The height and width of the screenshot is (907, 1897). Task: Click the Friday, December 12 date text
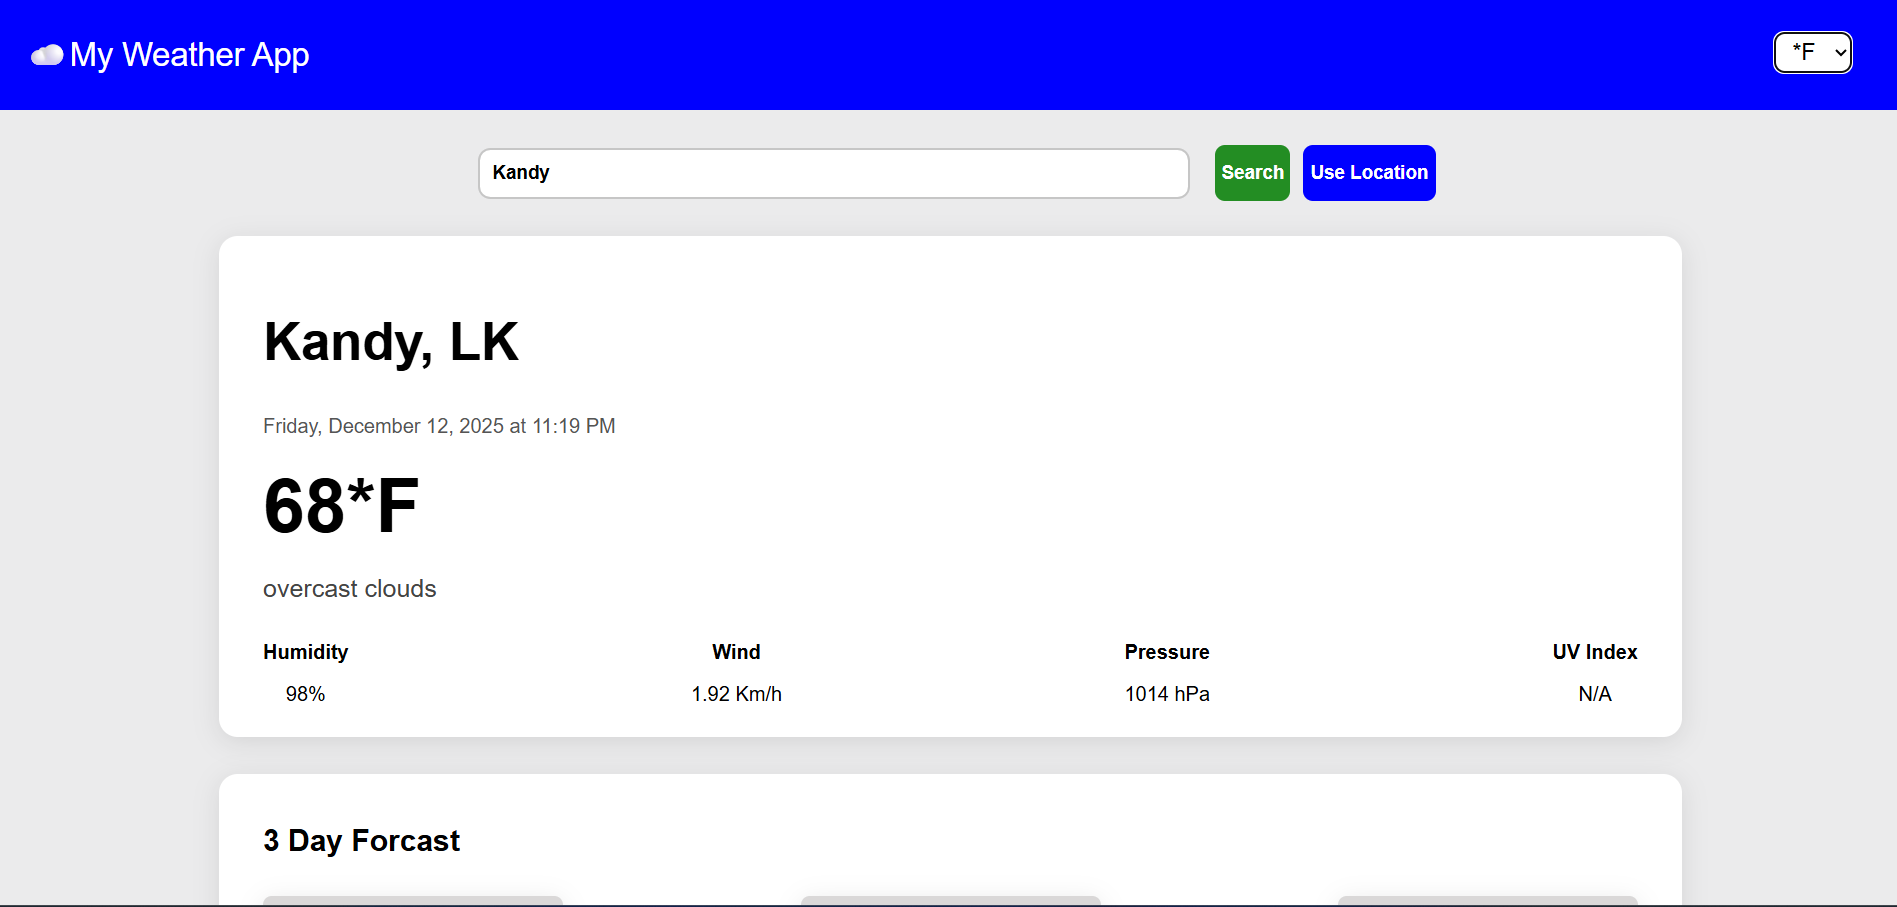(439, 426)
